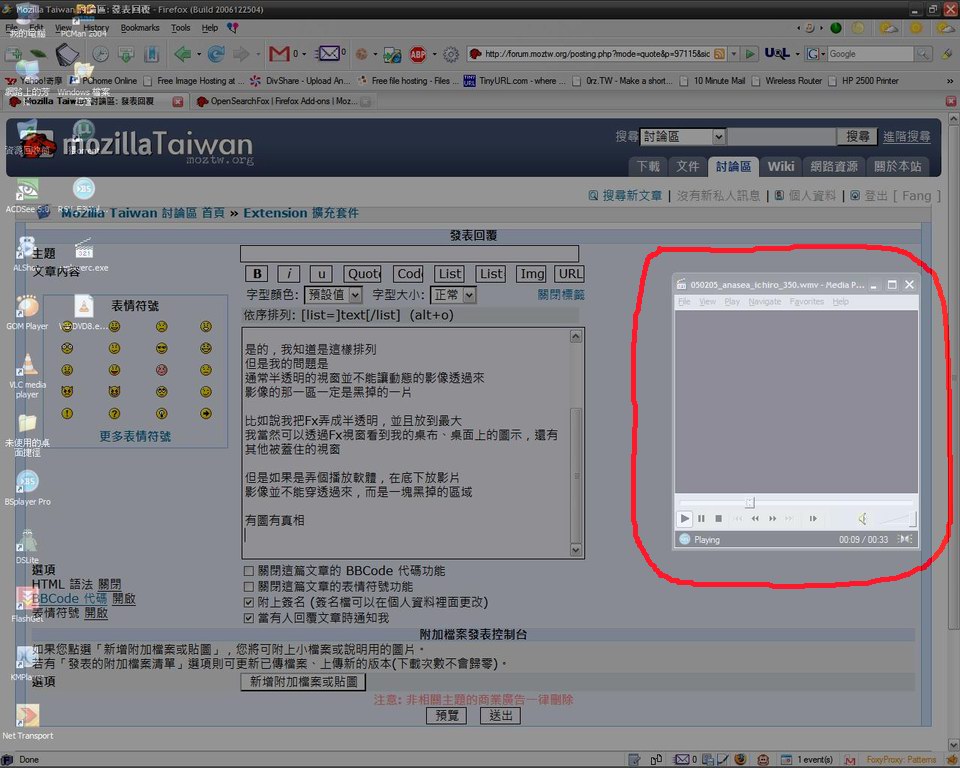Mute the Media Player speaker icon

coord(863,518)
